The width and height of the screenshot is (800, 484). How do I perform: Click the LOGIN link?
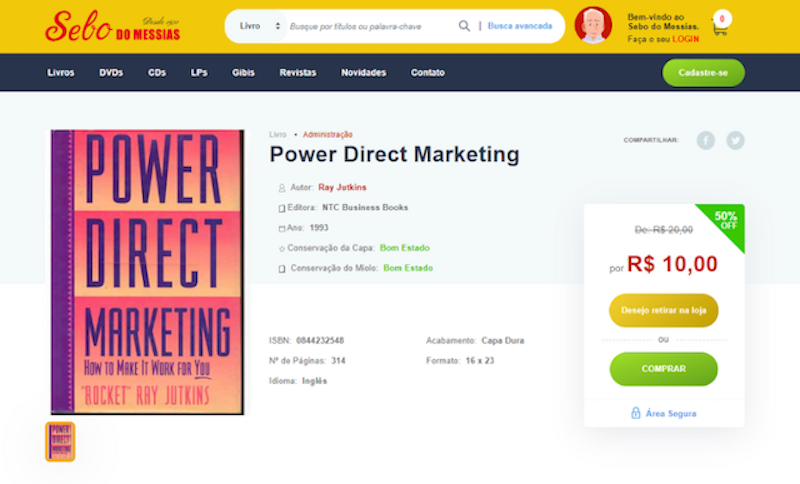pyautogui.click(x=685, y=39)
